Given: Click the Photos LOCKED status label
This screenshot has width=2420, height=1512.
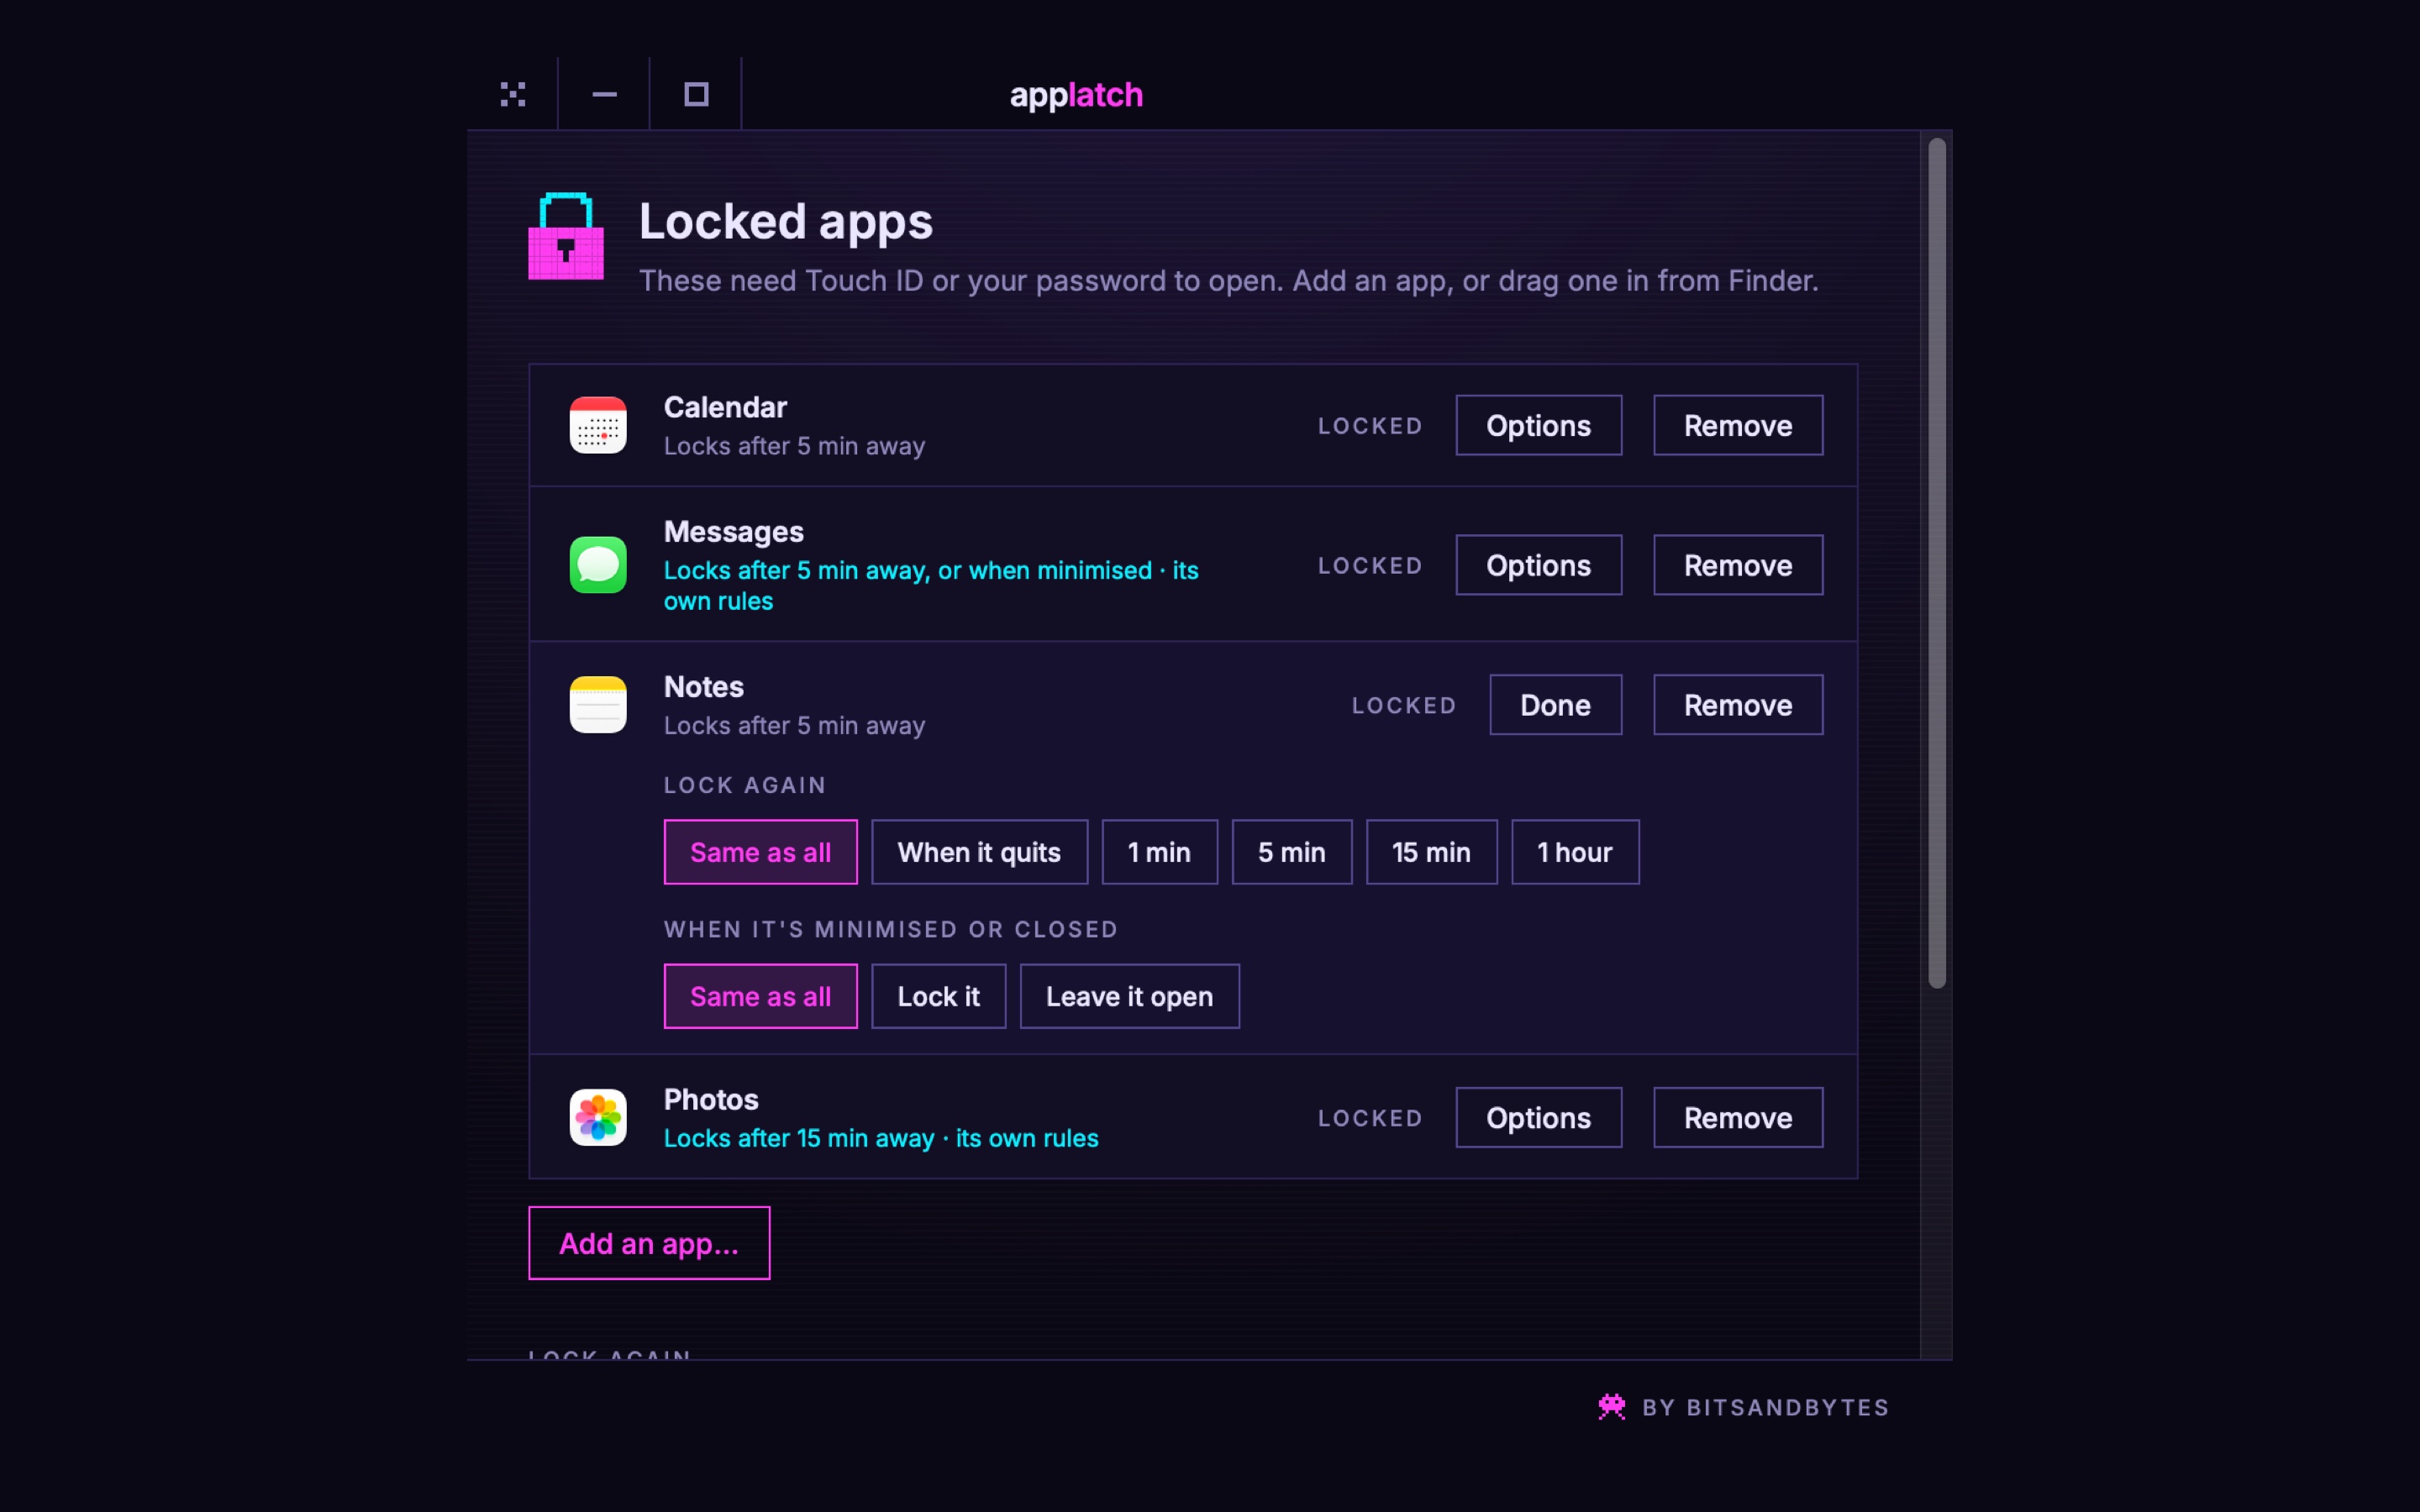Looking at the screenshot, I should (x=1370, y=1118).
